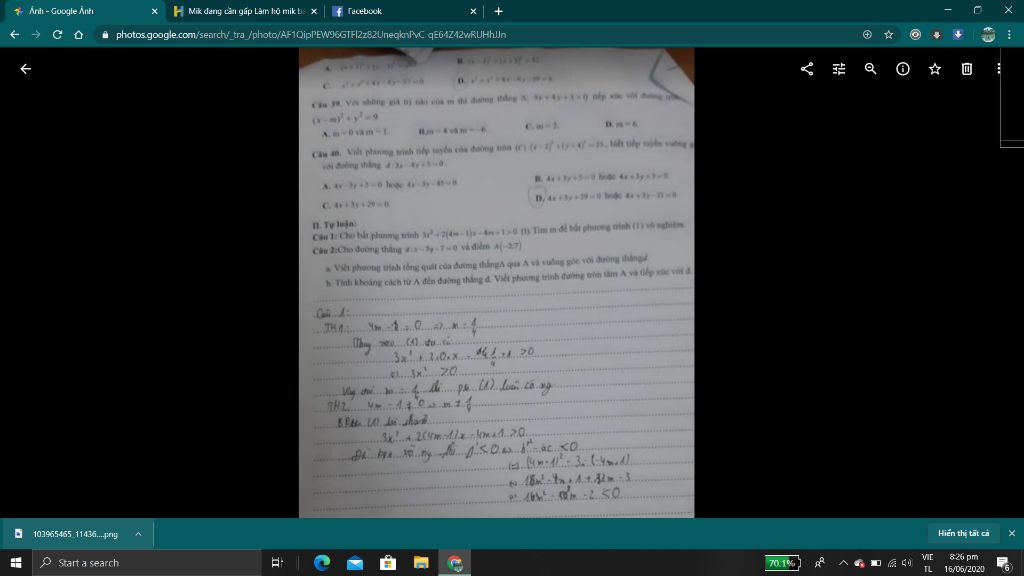This screenshot has height=576, width=1024.
Task: Open Google Photos more options menu
Action: (x=999, y=69)
